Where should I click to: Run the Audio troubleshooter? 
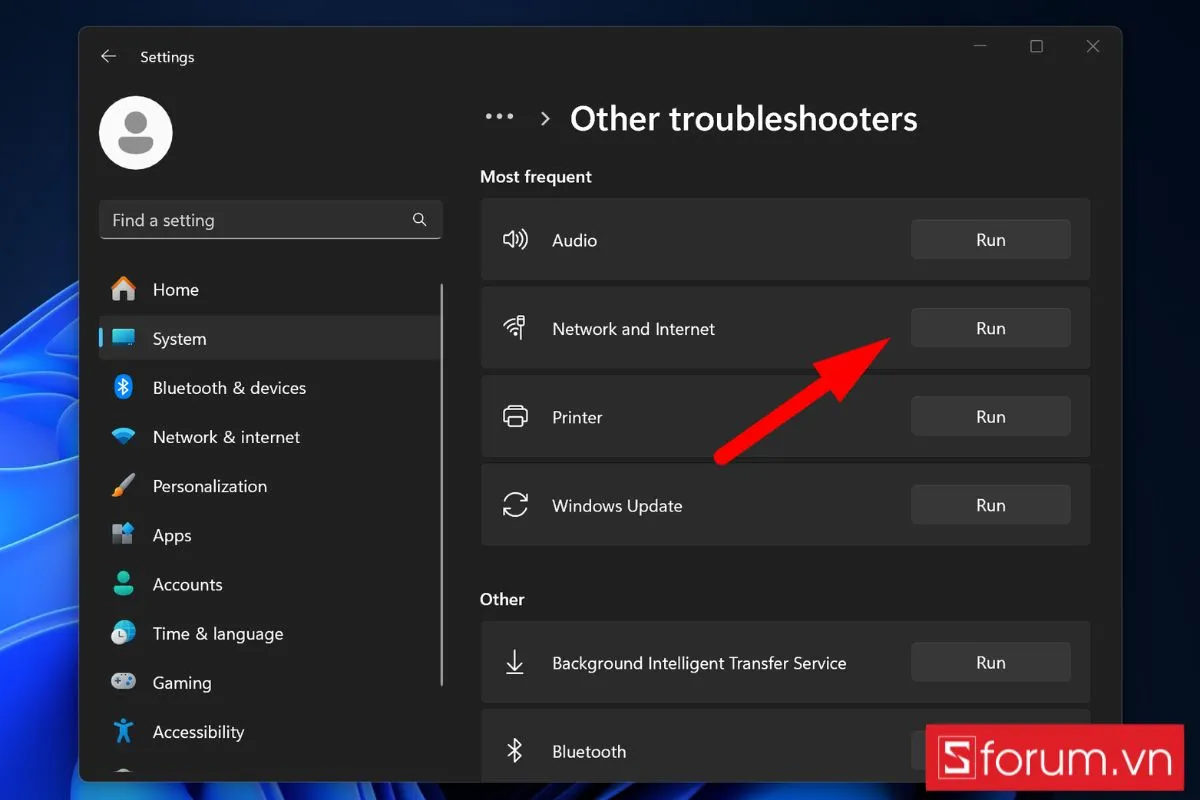[990, 240]
